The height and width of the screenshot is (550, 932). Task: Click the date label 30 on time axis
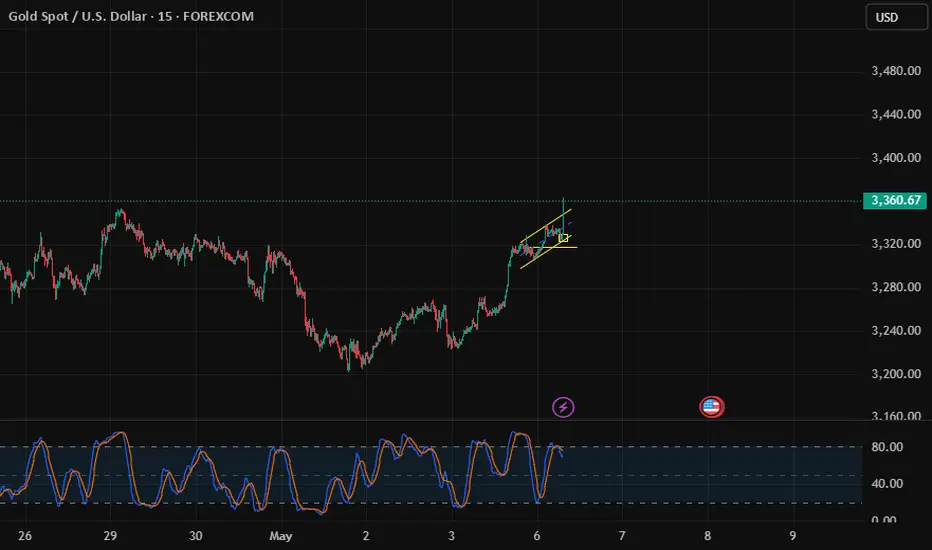196,536
